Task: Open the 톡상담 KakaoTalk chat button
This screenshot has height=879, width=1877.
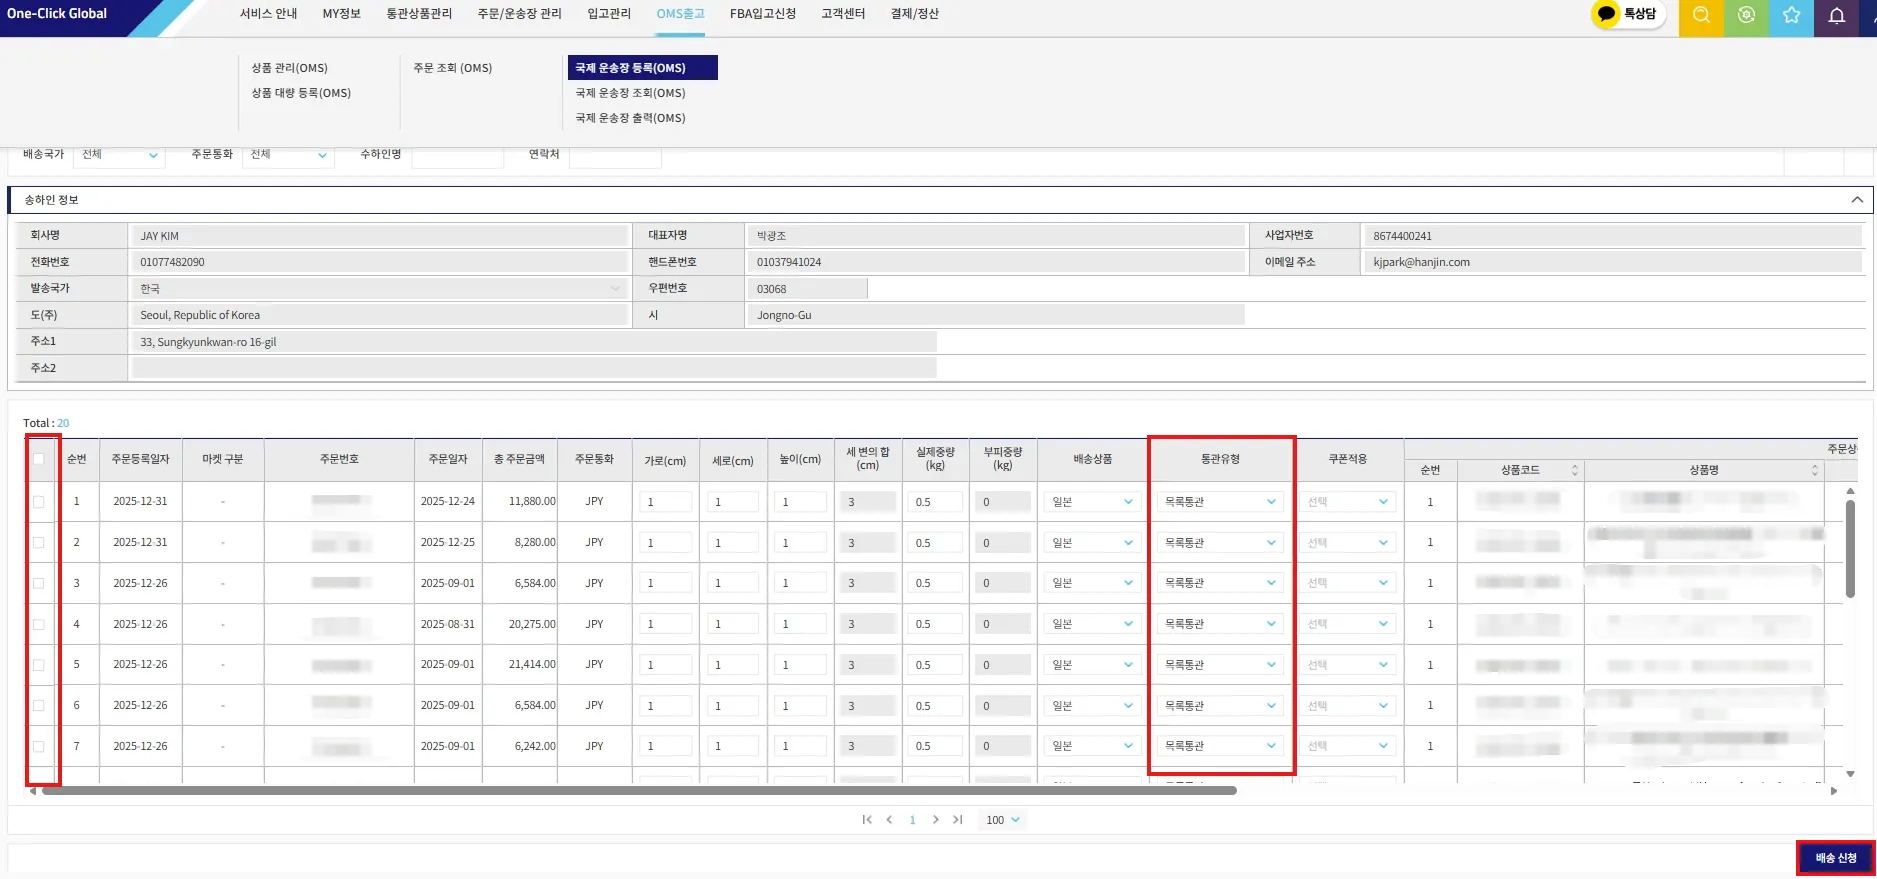Action: (x=1628, y=14)
